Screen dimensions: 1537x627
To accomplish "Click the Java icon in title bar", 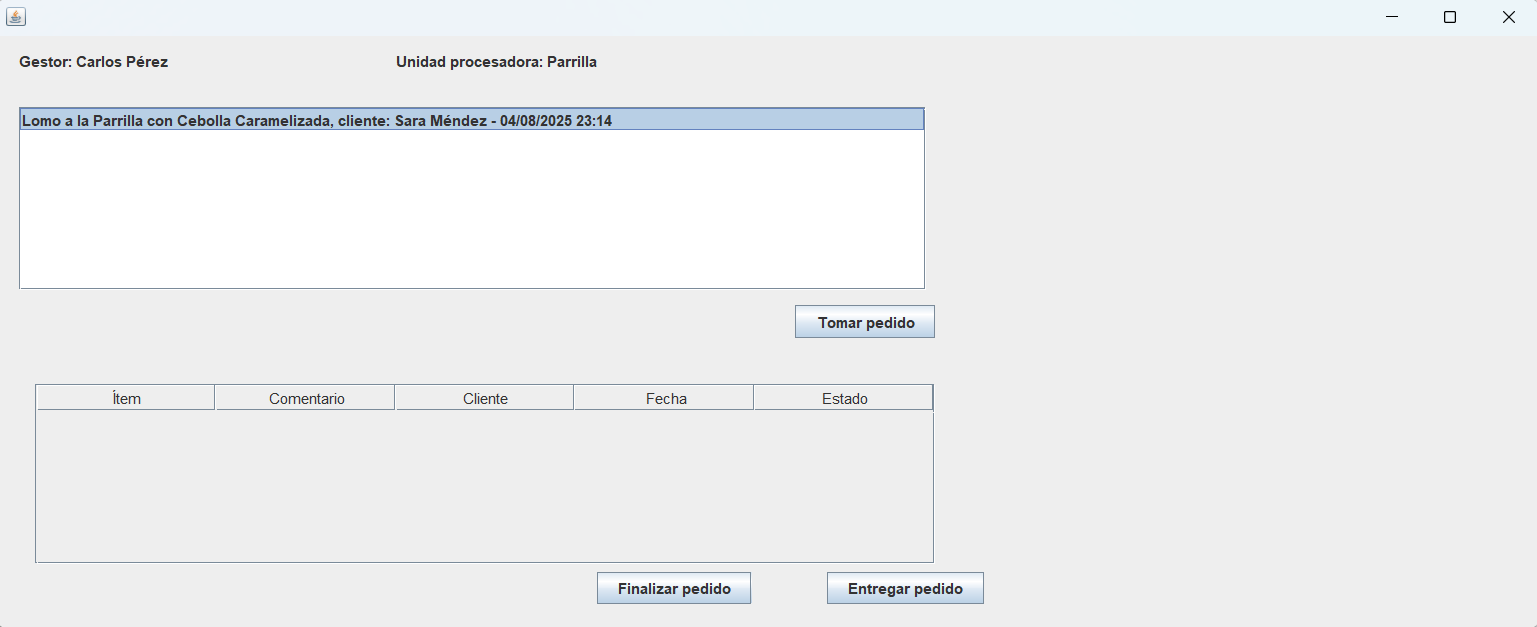I will point(16,16).
